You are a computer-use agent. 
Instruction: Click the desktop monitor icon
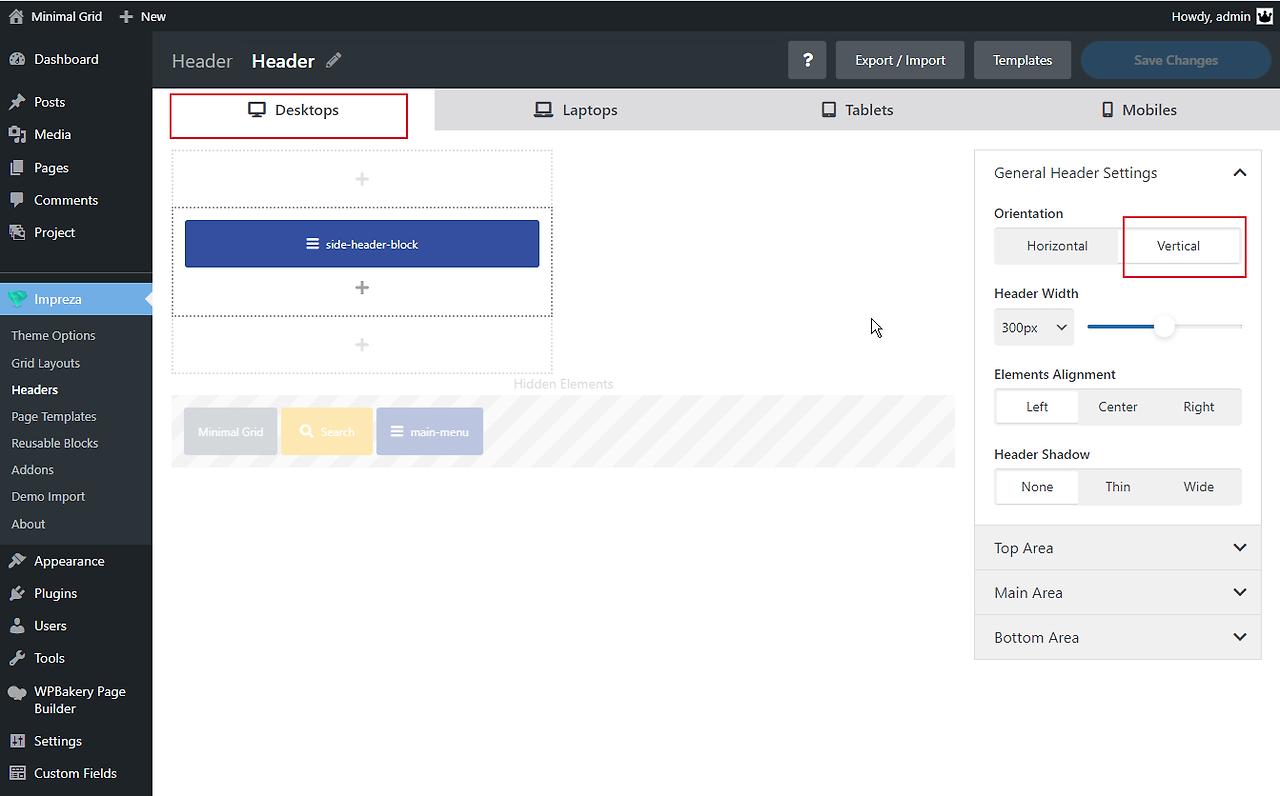click(257, 110)
